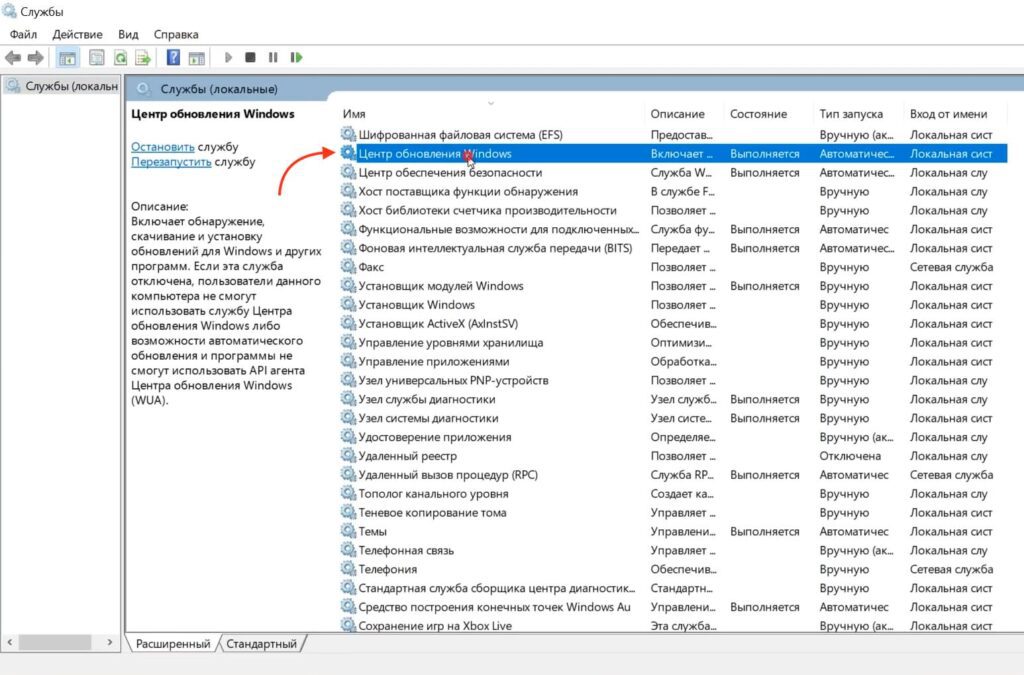Screen dimensions: 1024x675
Task: Toggle the action pane toolbar icon
Action: click(197, 57)
